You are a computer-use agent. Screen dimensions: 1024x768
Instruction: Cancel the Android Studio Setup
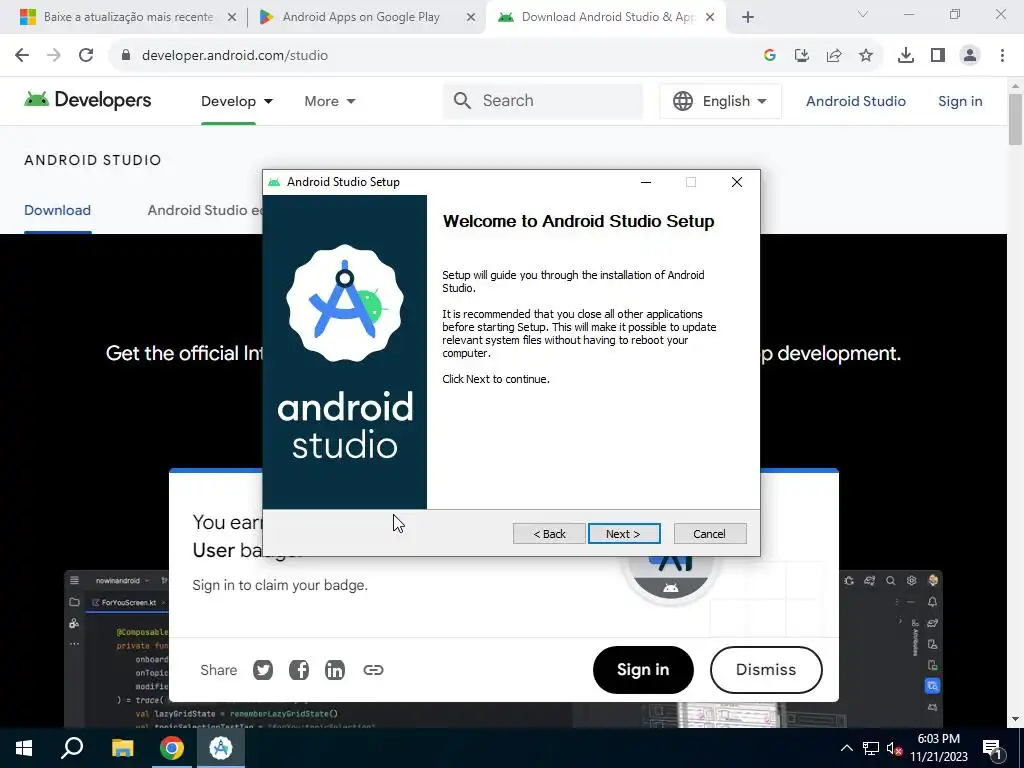[x=710, y=534]
